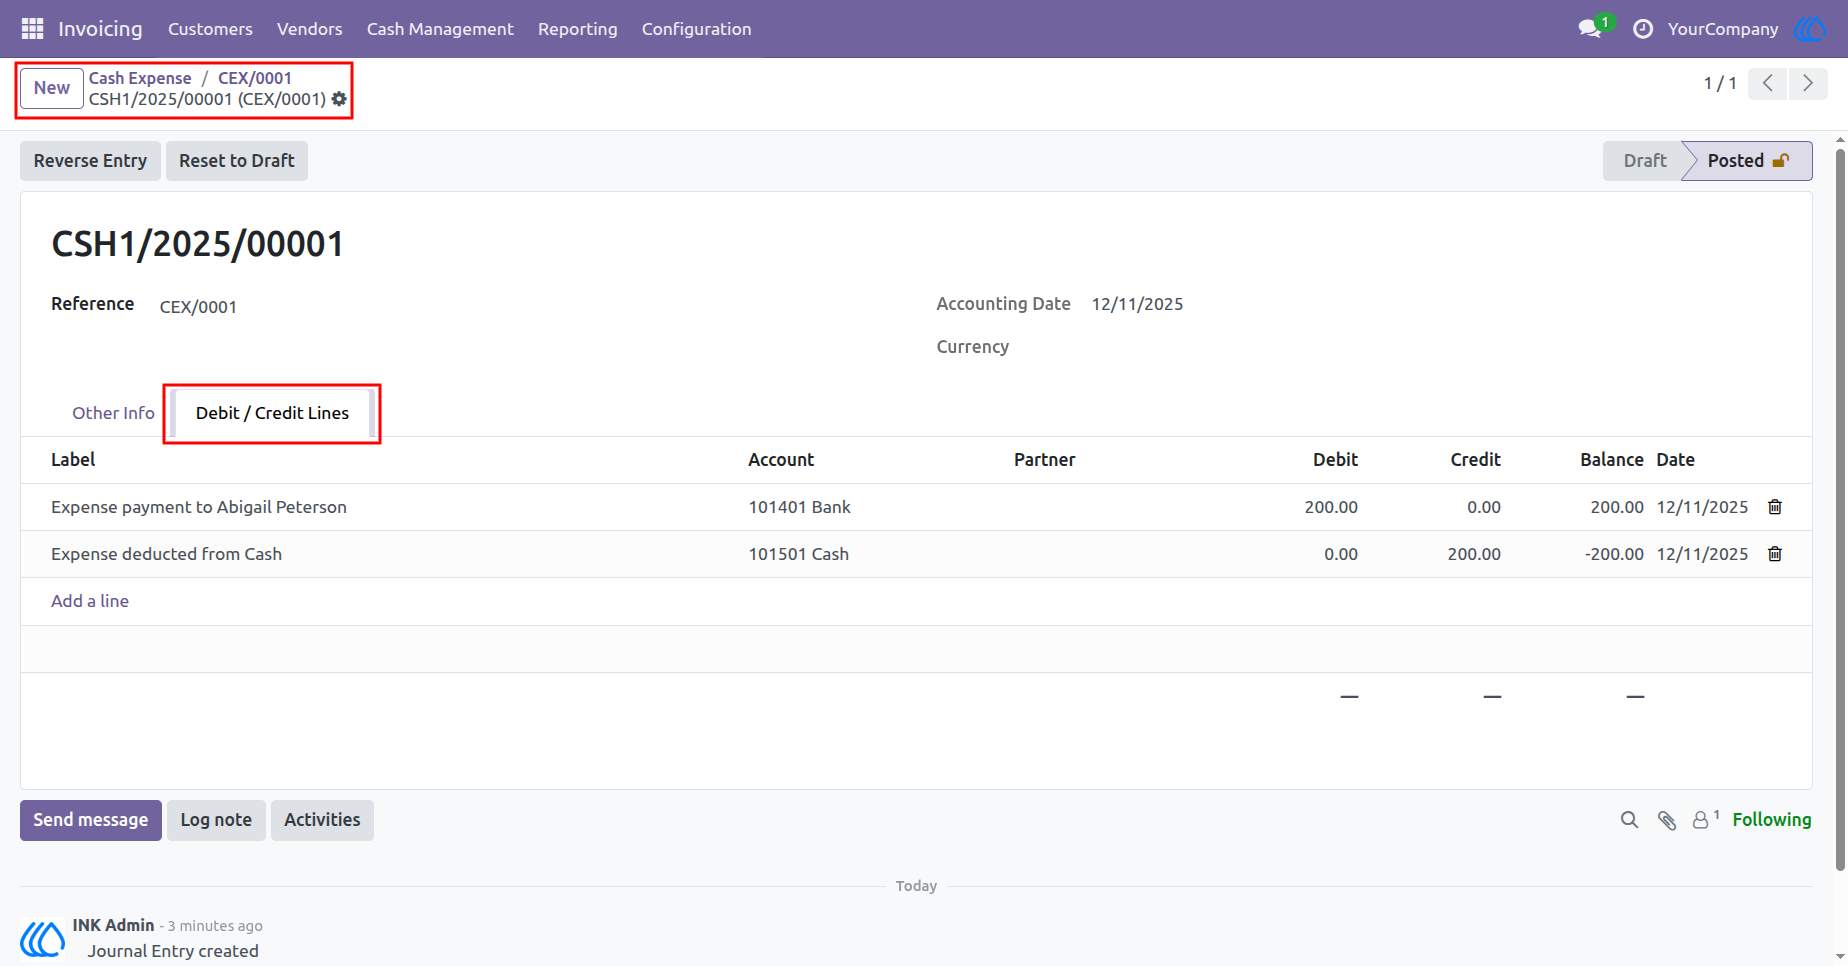This screenshot has height=966, width=1848.
Task: Click the page vertical scrollbar
Action: [x=1840, y=510]
